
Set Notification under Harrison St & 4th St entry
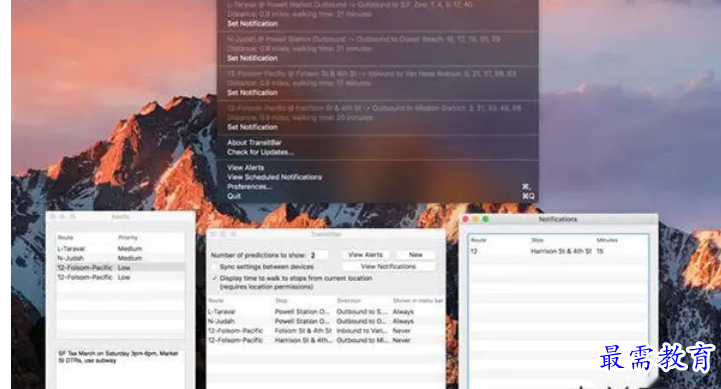252,127
